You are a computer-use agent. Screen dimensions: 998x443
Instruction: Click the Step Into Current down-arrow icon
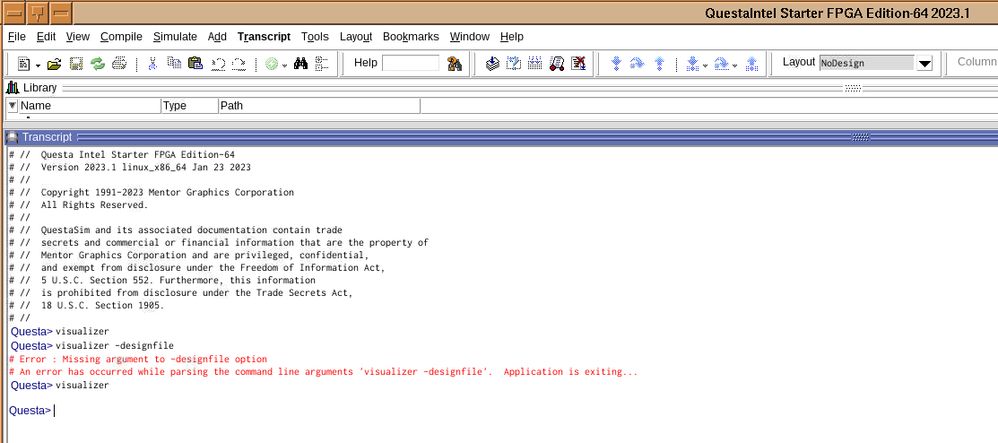[693, 64]
